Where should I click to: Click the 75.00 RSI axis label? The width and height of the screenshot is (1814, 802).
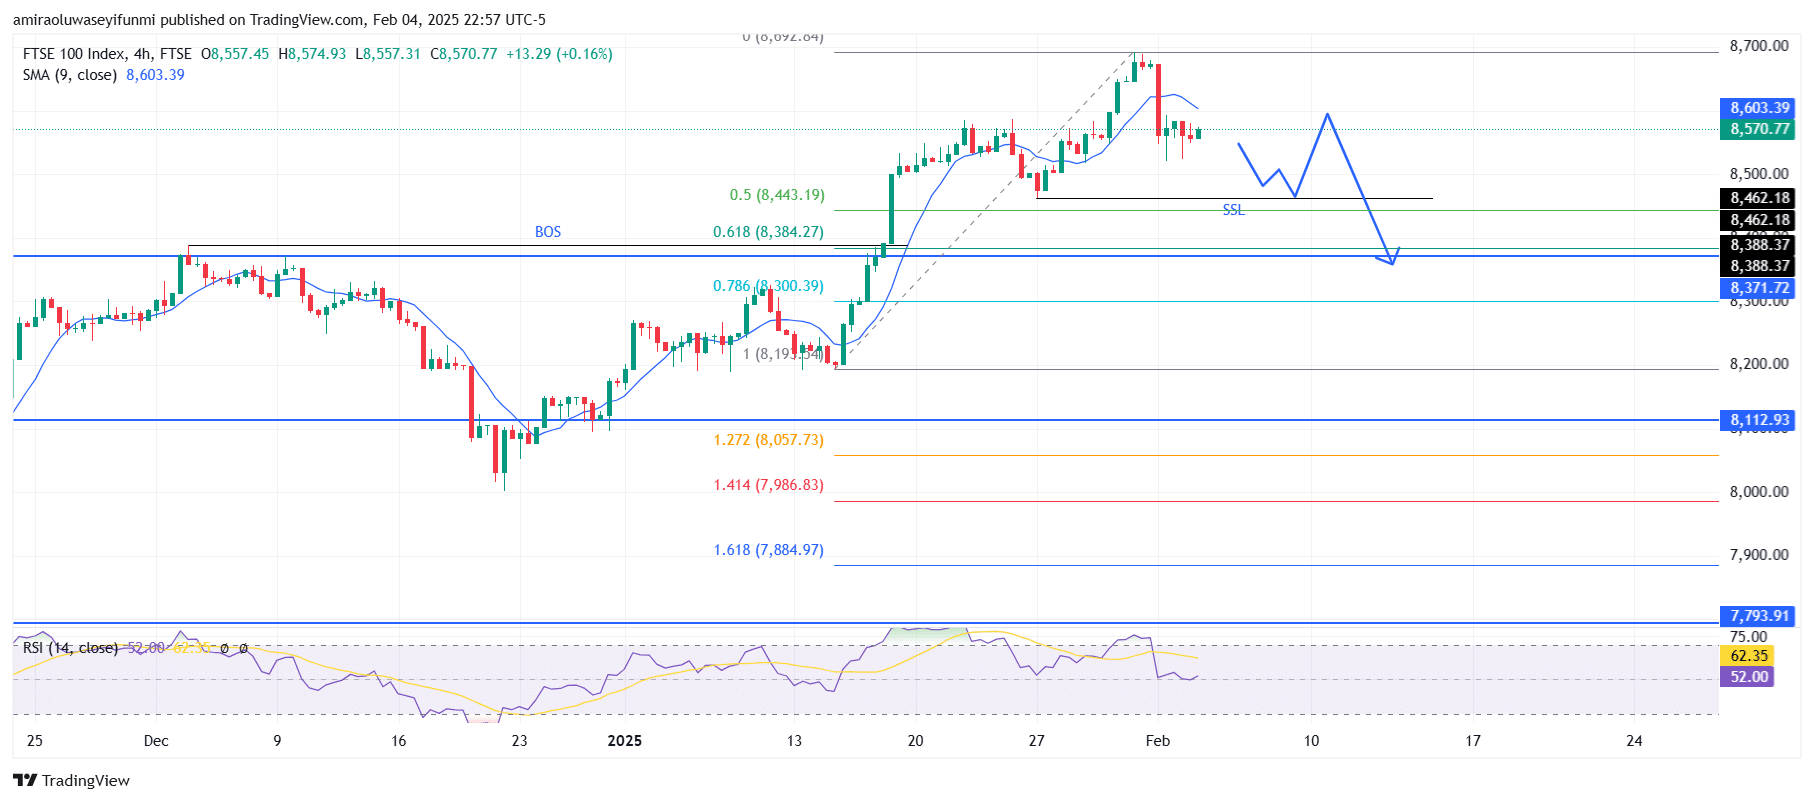click(x=1748, y=637)
